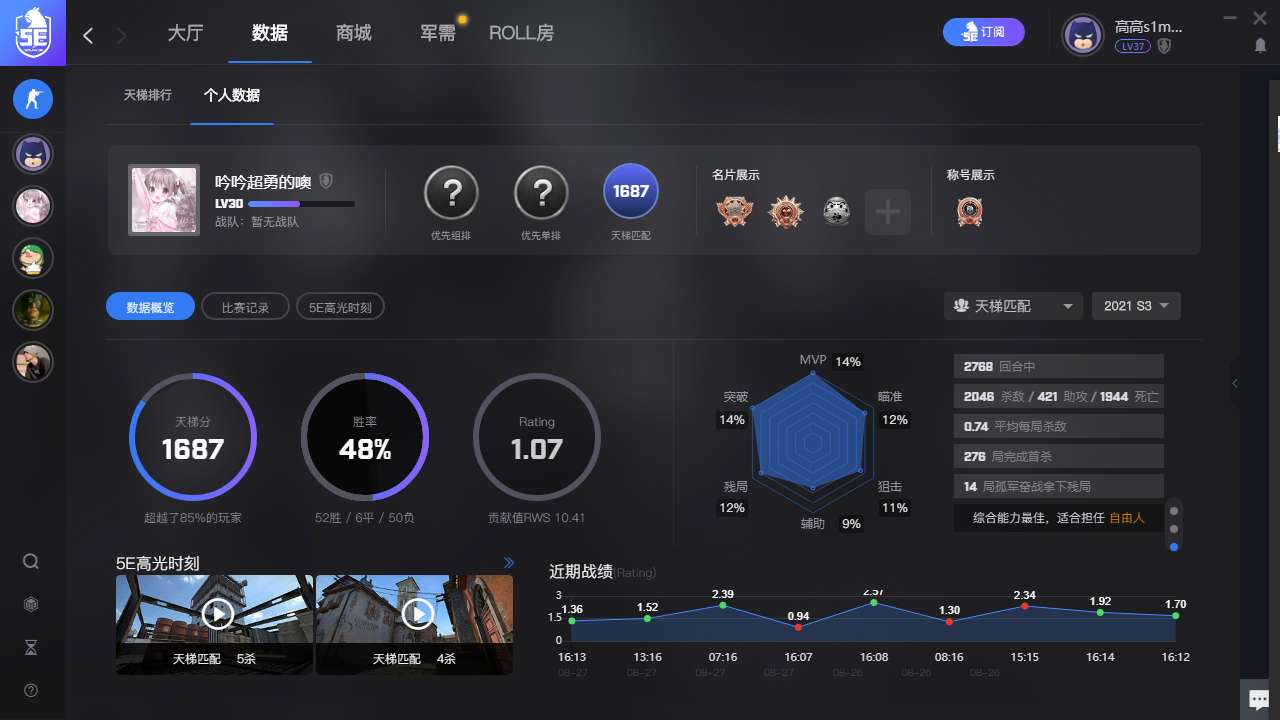Image resolution: width=1280 pixels, height=720 pixels.
Task: Open the chat bubble icon at bottom right
Action: click(1260, 700)
